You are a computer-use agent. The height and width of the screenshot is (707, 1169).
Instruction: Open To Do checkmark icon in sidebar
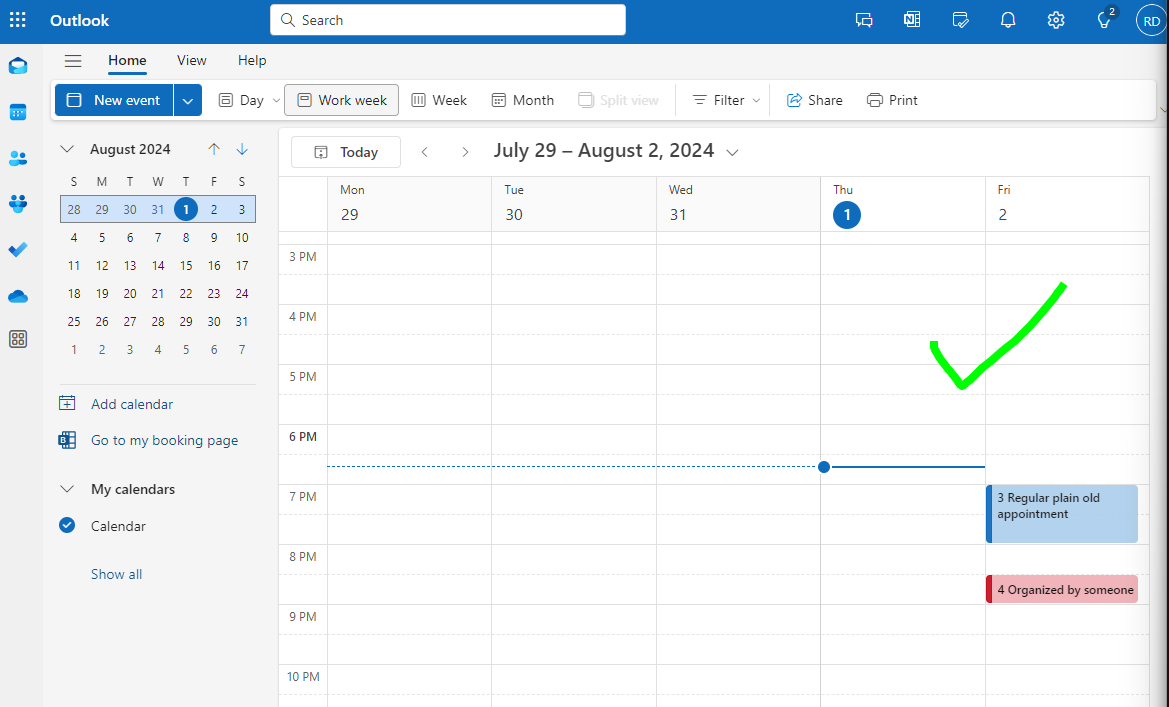[18, 250]
